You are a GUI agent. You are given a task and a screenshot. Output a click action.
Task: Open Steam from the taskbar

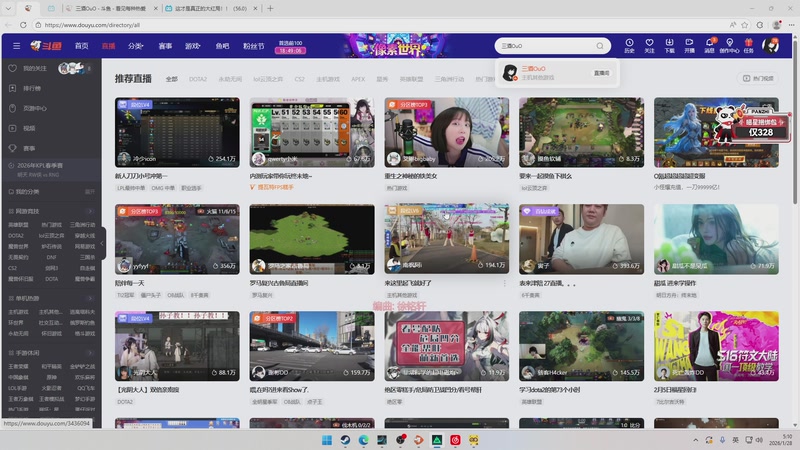(x=345, y=440)
